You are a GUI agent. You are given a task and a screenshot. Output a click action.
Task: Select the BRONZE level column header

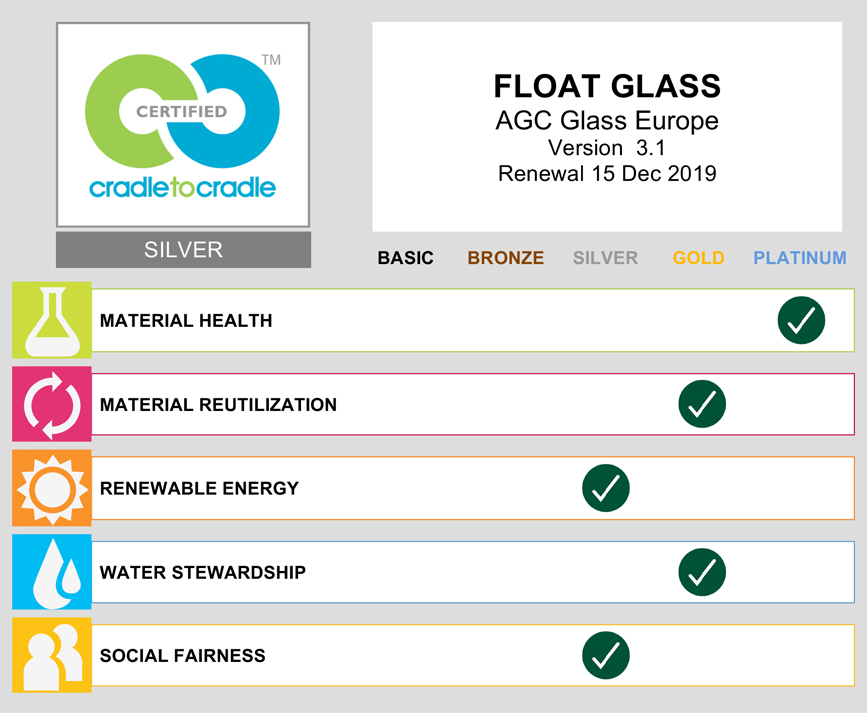coord(506,258)
